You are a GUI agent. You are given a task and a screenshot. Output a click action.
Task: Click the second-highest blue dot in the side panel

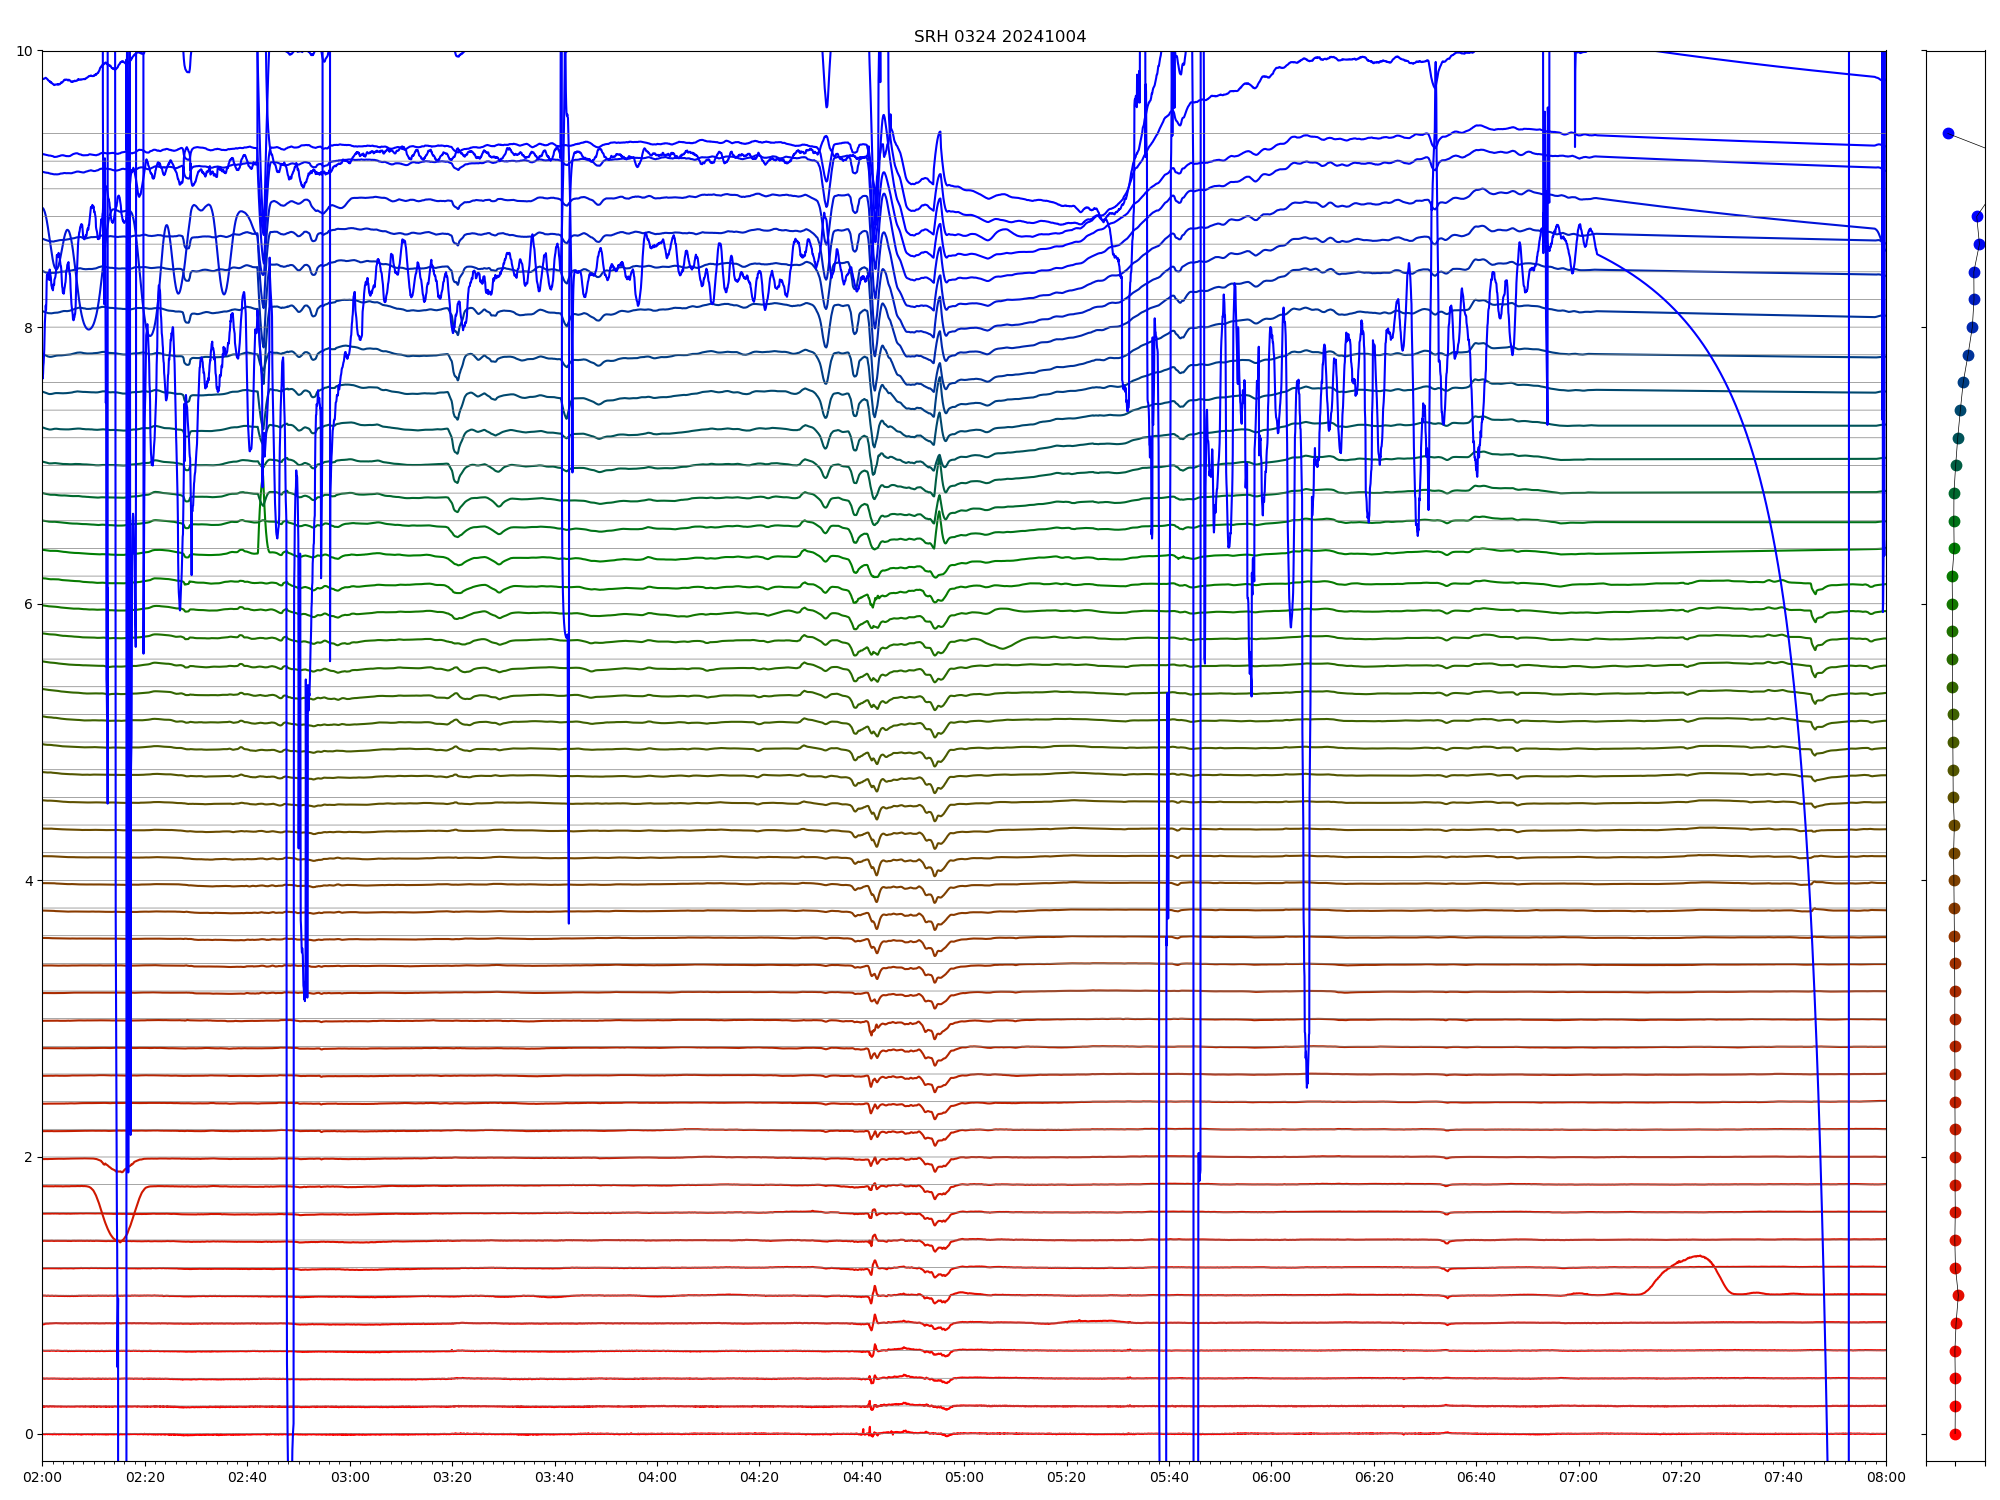point(1977,216)
